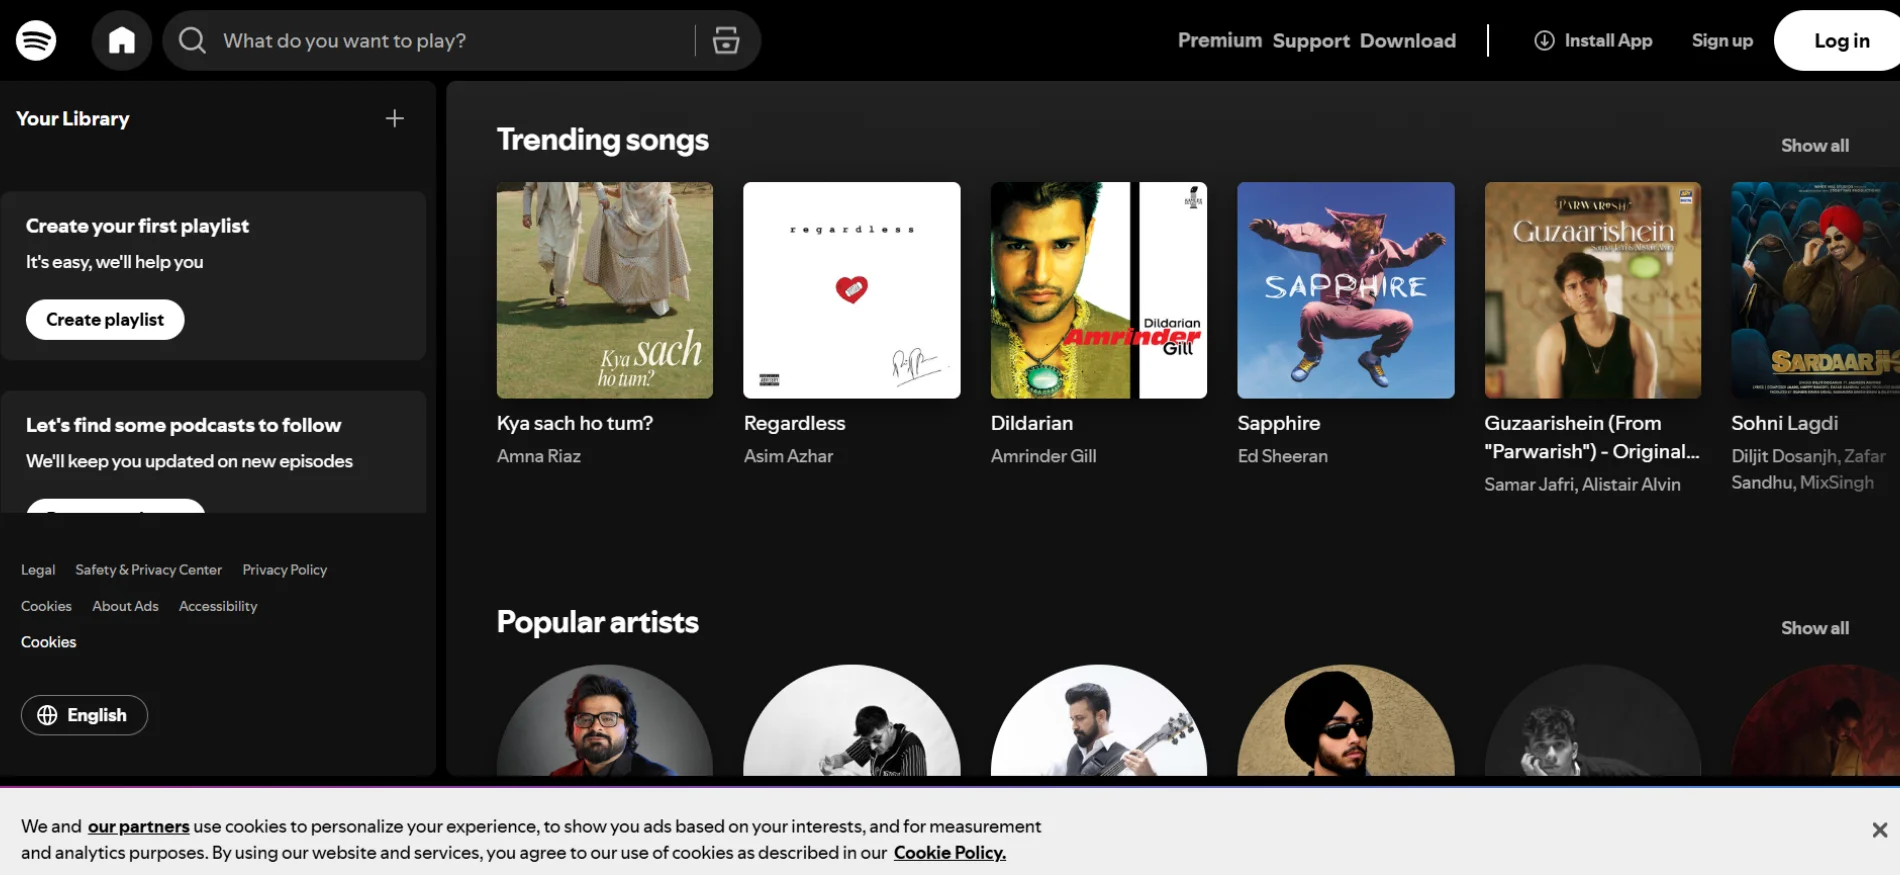Open artist Amna Riaz
This screenshot has height=875, width=1900.
click(539, 456)
